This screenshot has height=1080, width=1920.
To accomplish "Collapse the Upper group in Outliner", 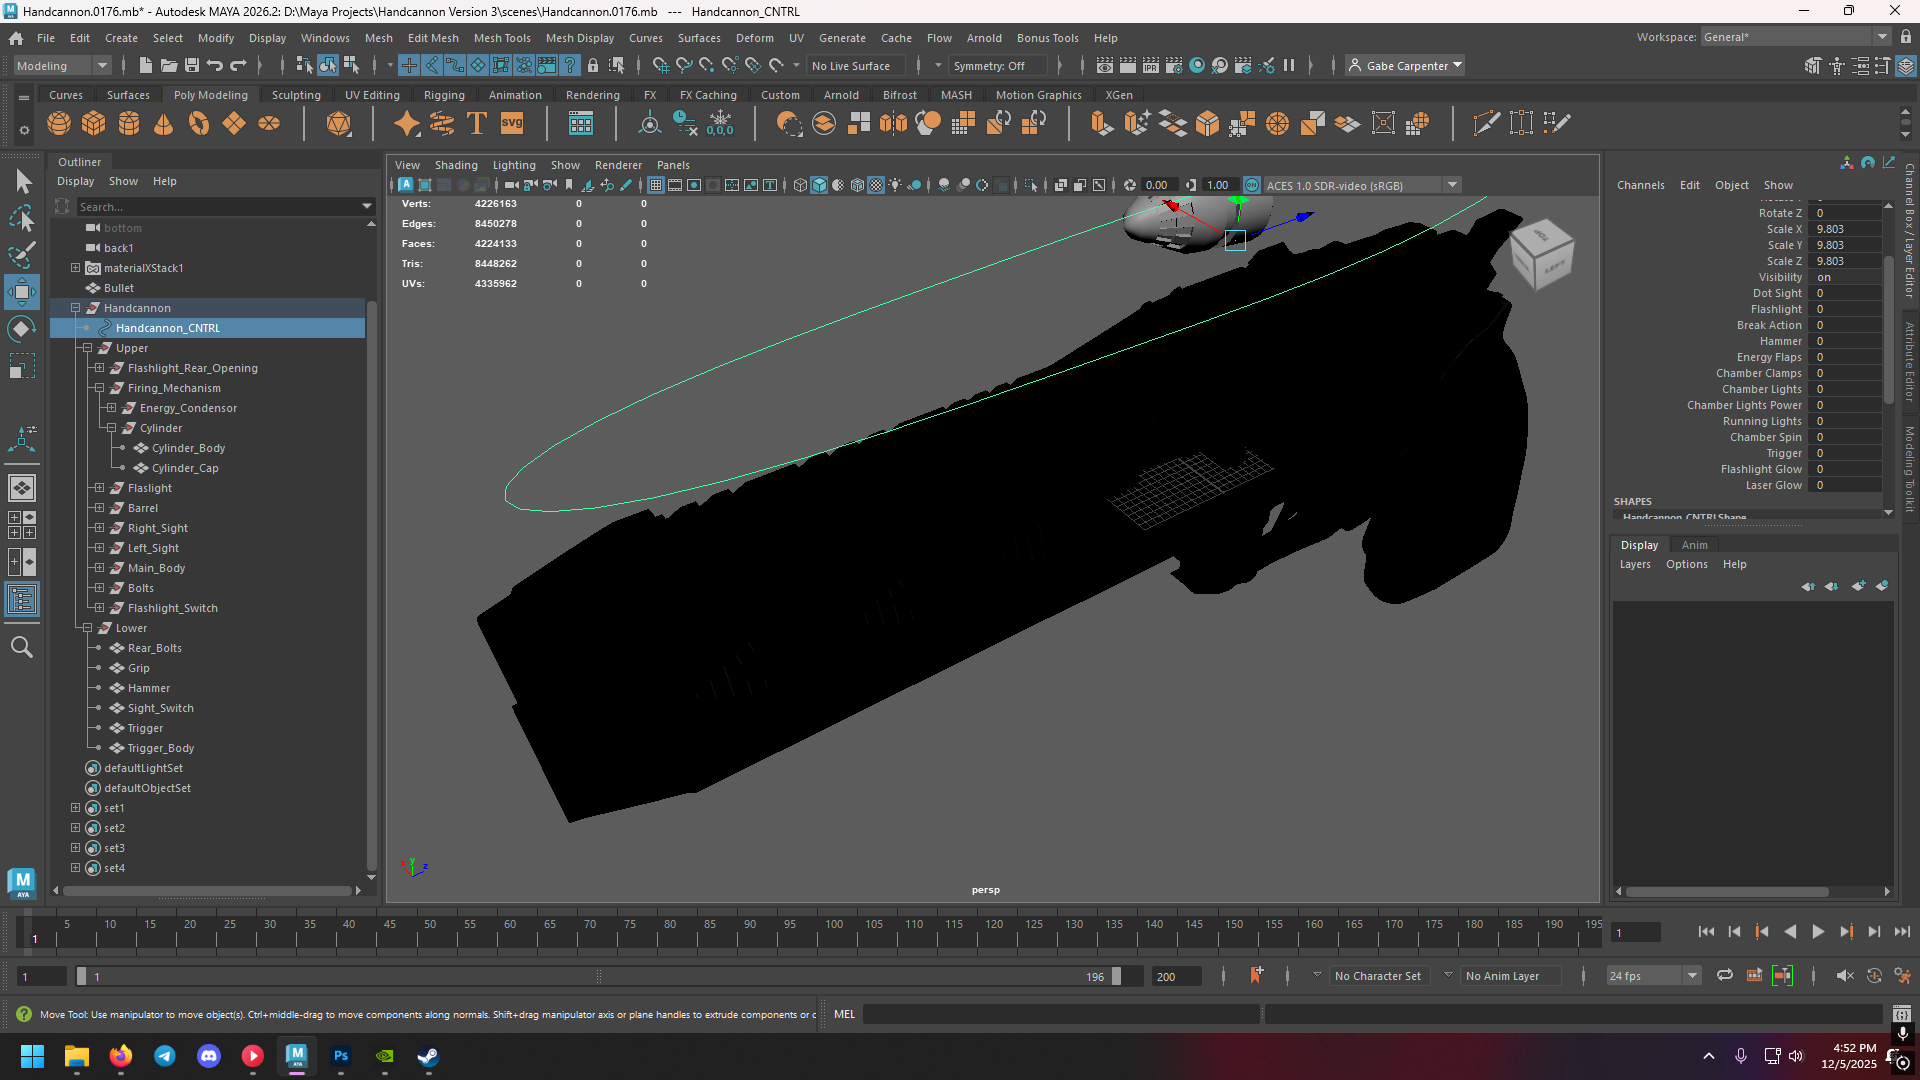I will click(x=87, y=348).
